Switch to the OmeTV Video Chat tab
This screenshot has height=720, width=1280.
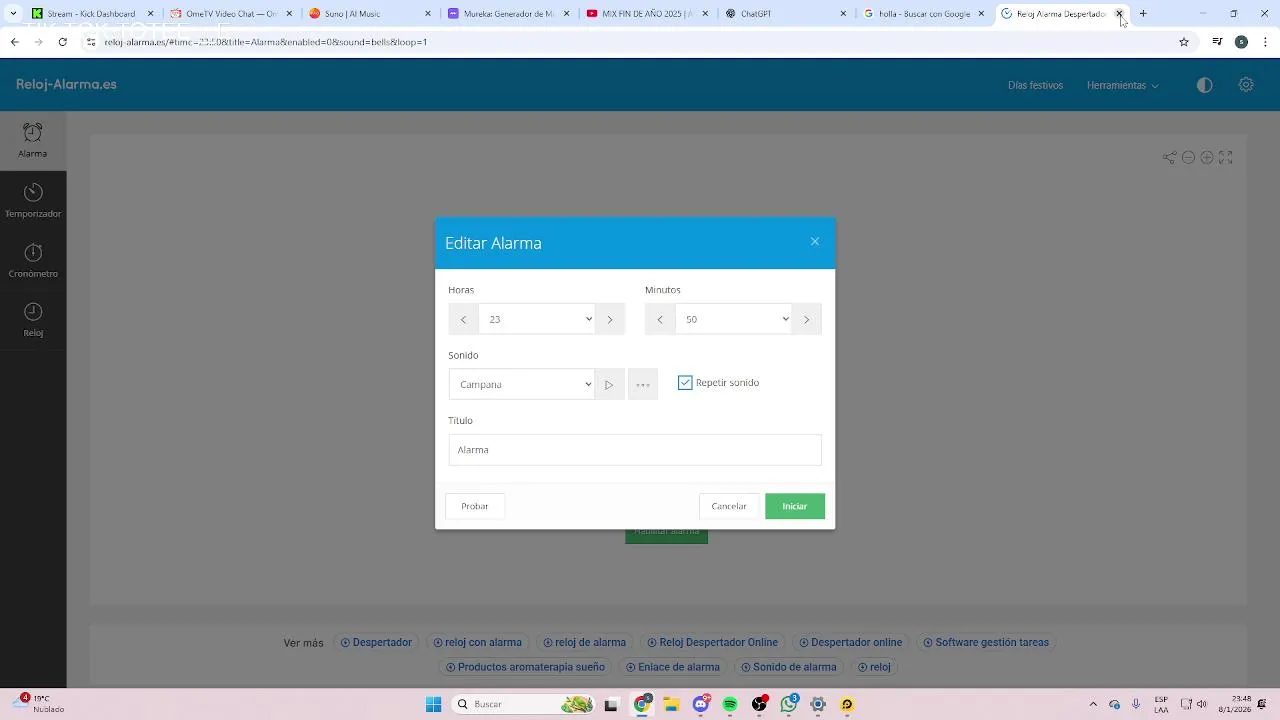231,14
